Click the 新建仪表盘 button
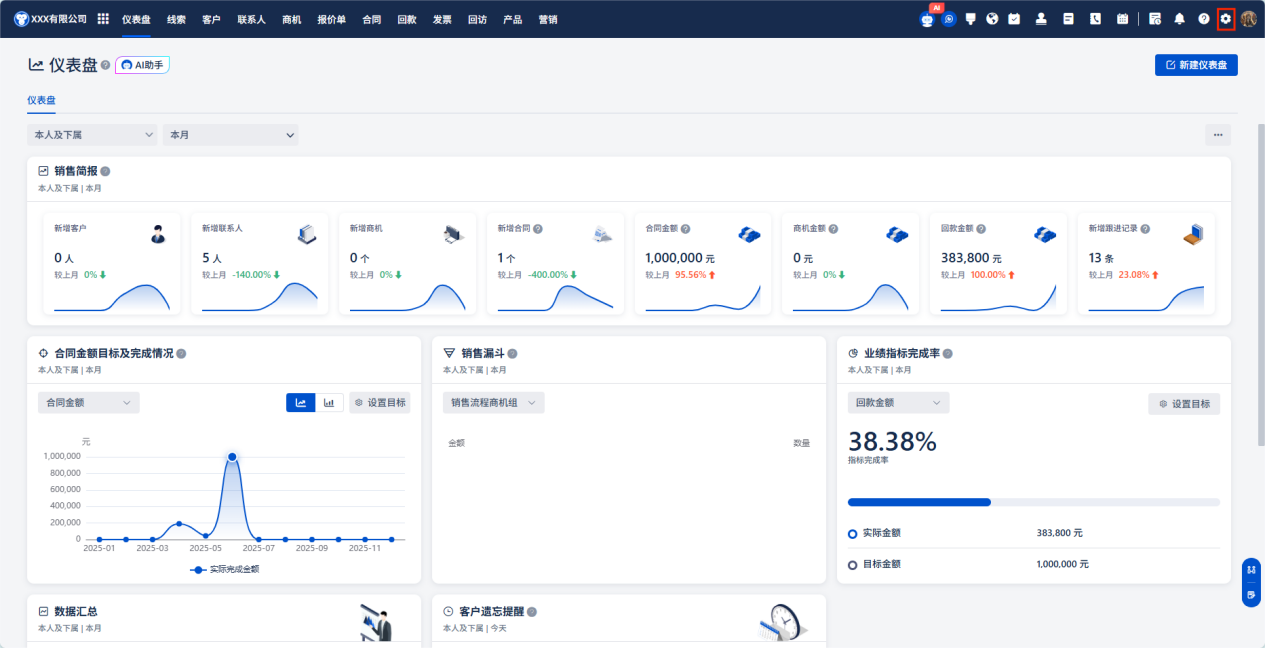The height and width of the screenshot is (648, 1265). click(1196, 65)
